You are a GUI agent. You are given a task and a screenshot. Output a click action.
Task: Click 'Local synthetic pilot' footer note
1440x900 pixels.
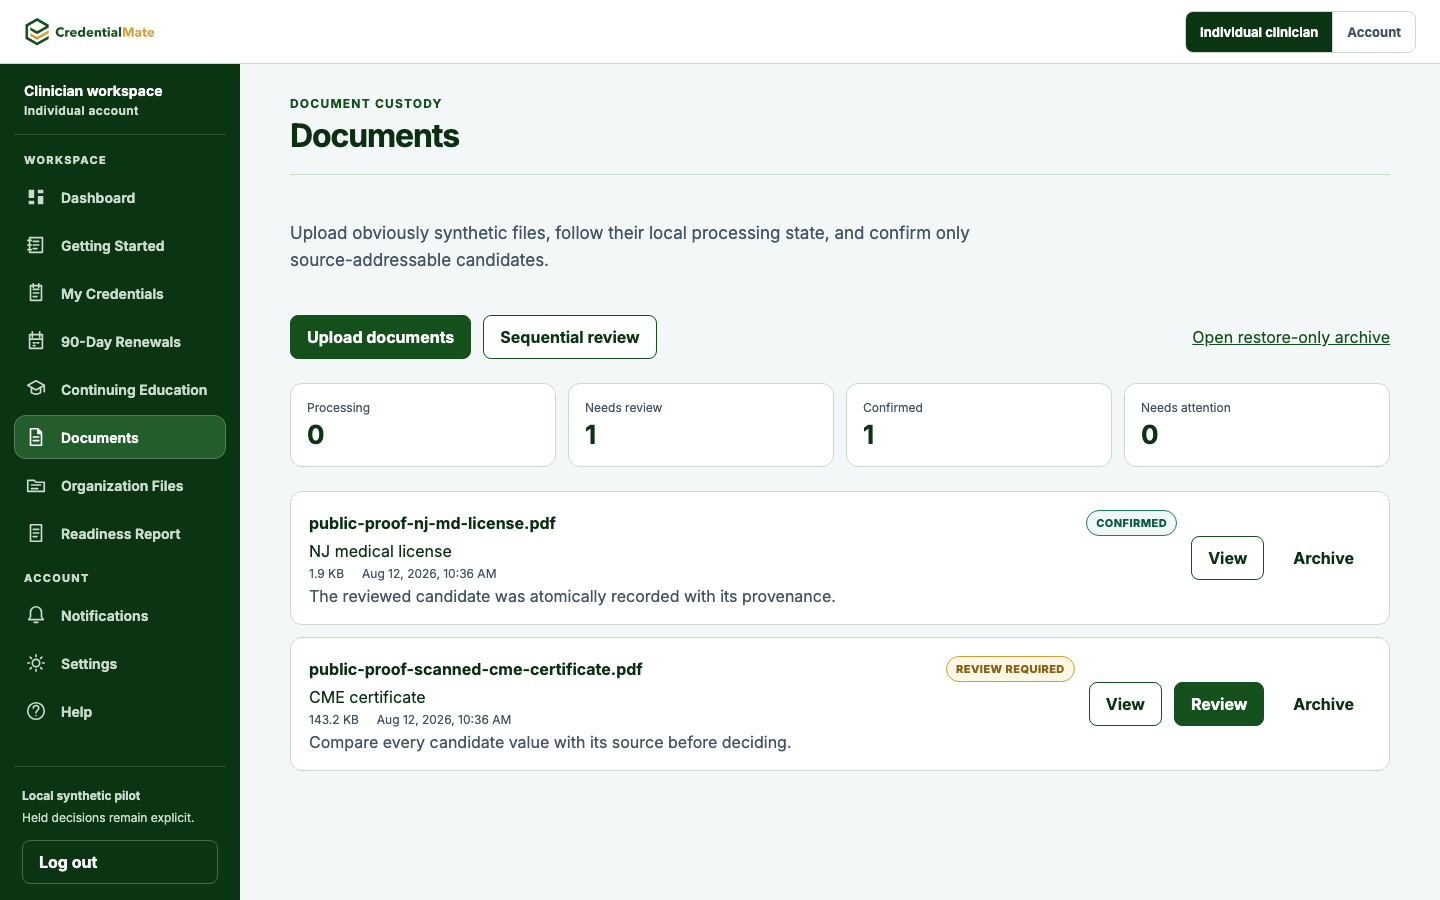pyautogui.click(x=81, y=796)
